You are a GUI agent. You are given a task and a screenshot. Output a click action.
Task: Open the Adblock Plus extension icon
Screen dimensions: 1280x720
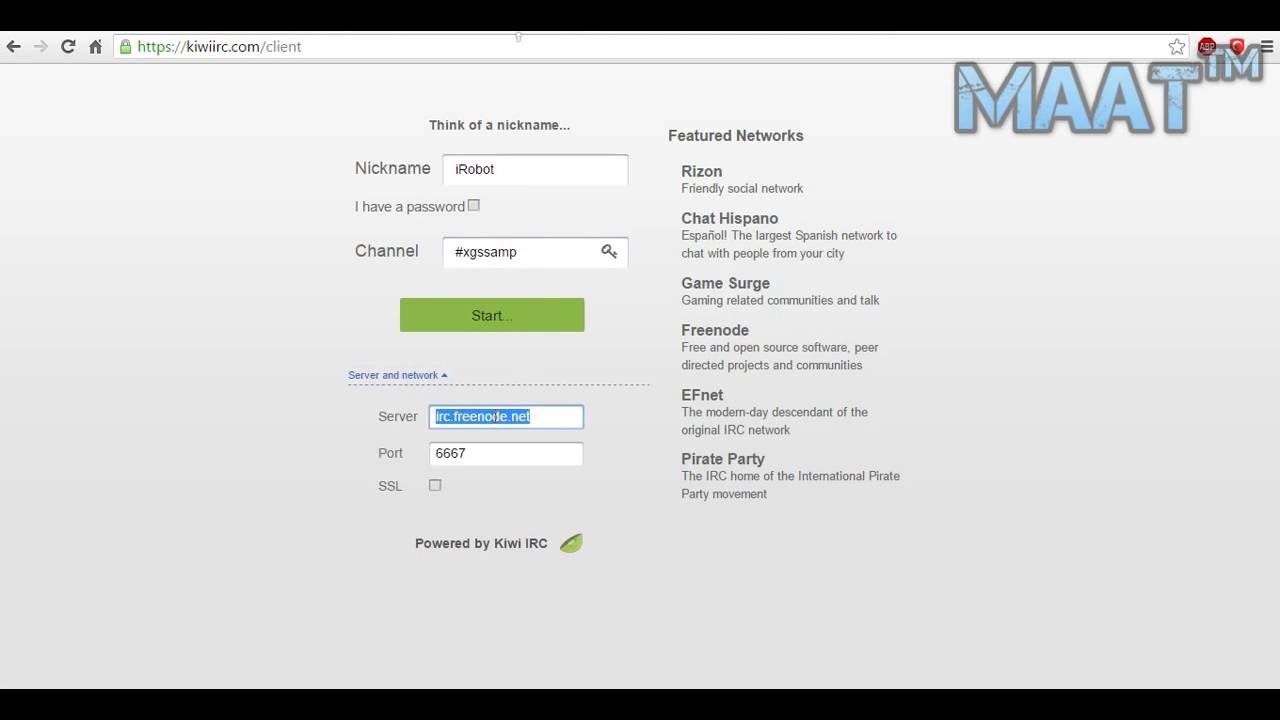click(1207, 47)
